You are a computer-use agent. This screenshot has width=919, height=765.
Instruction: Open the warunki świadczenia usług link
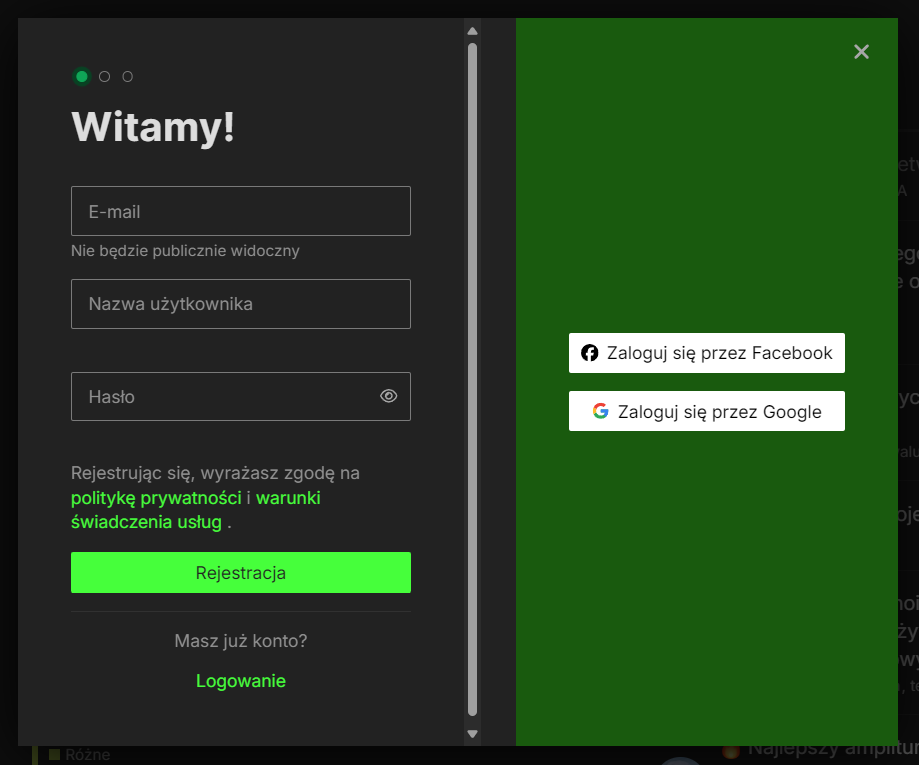[x=196, y=510]
